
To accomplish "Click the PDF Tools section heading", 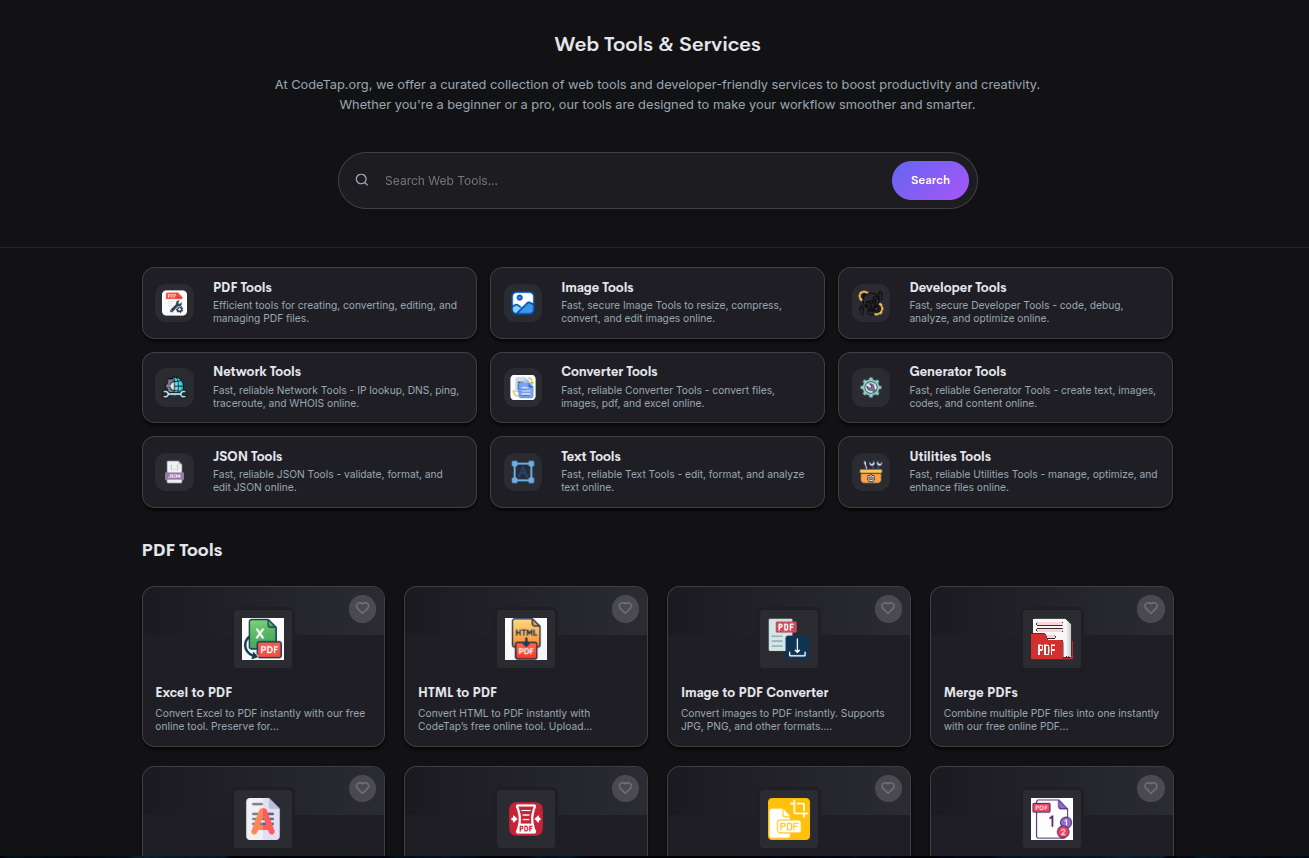I will (x=182, y=550).
